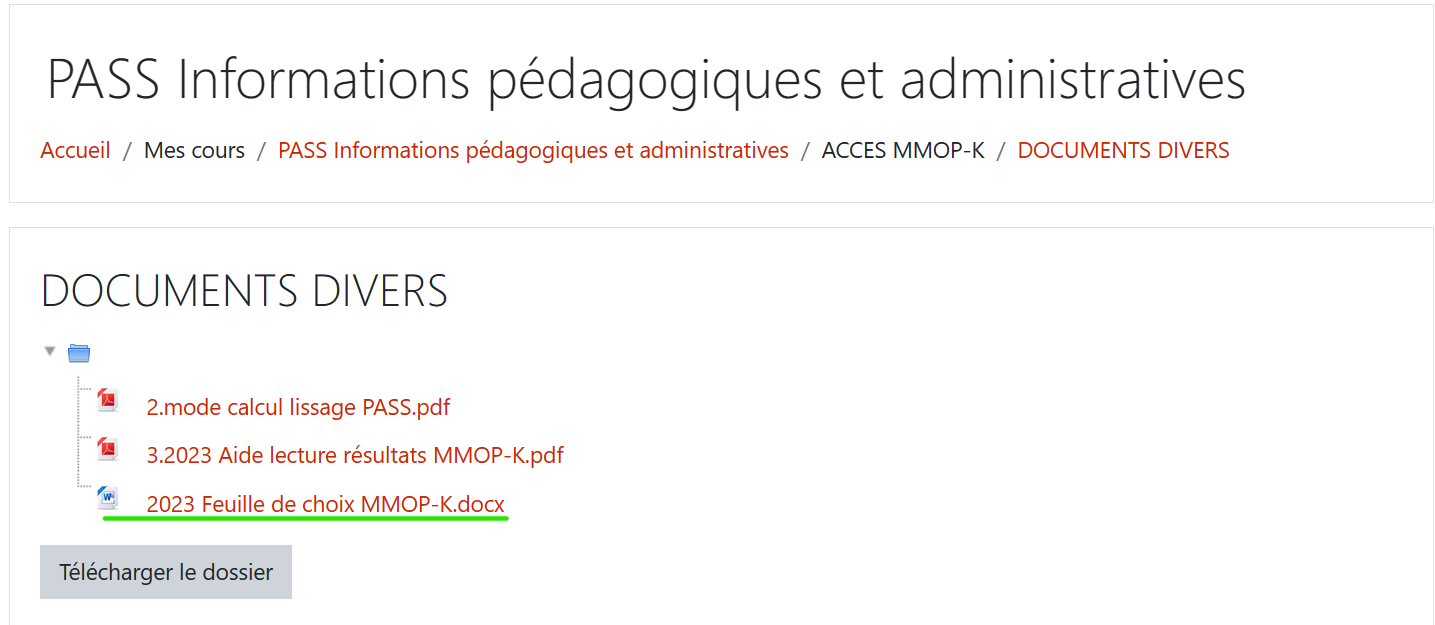Image resolution: width=1435 pixels, height=625 pixels.
Task: Select the blue folder icon in the file tree
Action: pos(79,353)
